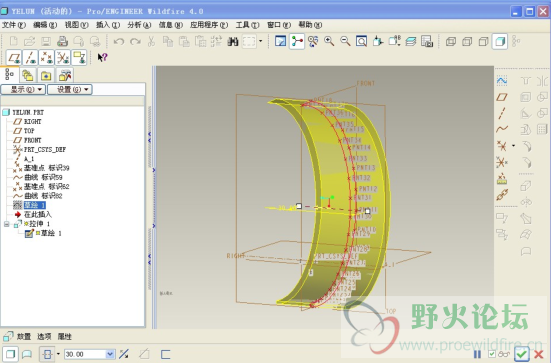The image size is (552, 363).
Task: Toggle datum plane display icon
Action: click(x=14, y=58)
